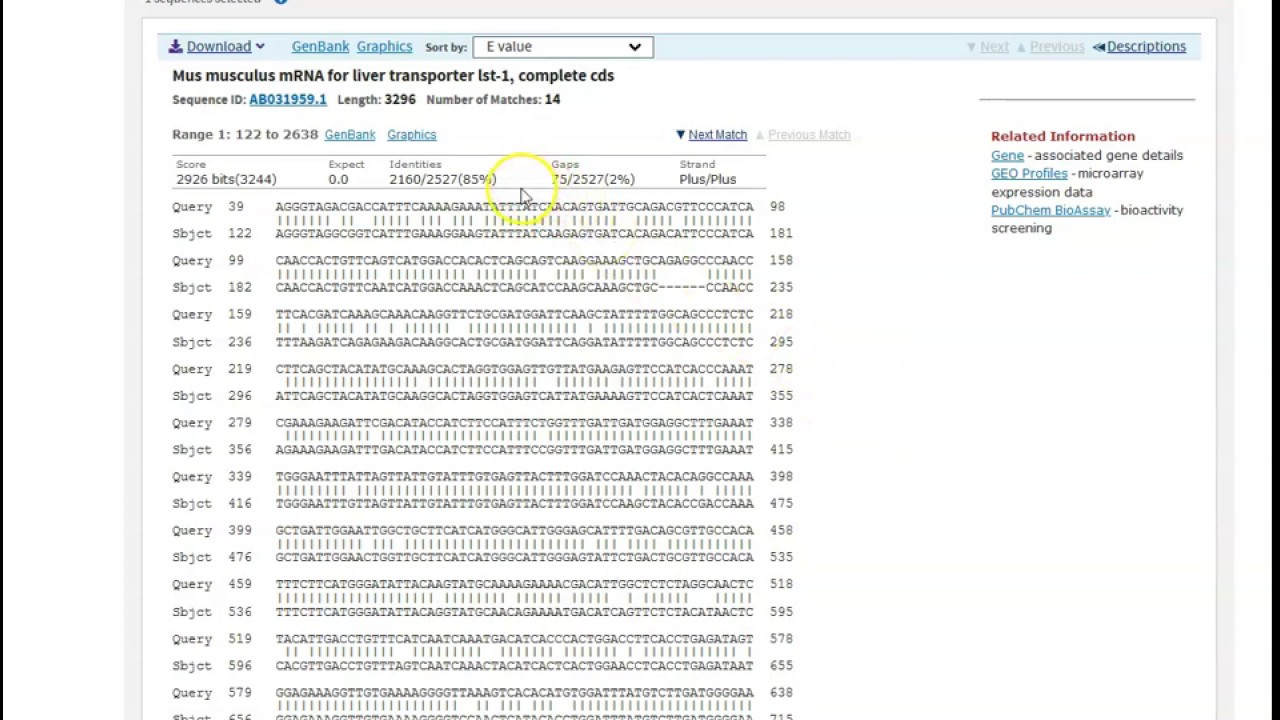
Task: Select the alignment title Mus musculus mRNA
Action: click(x=393, y=75)
